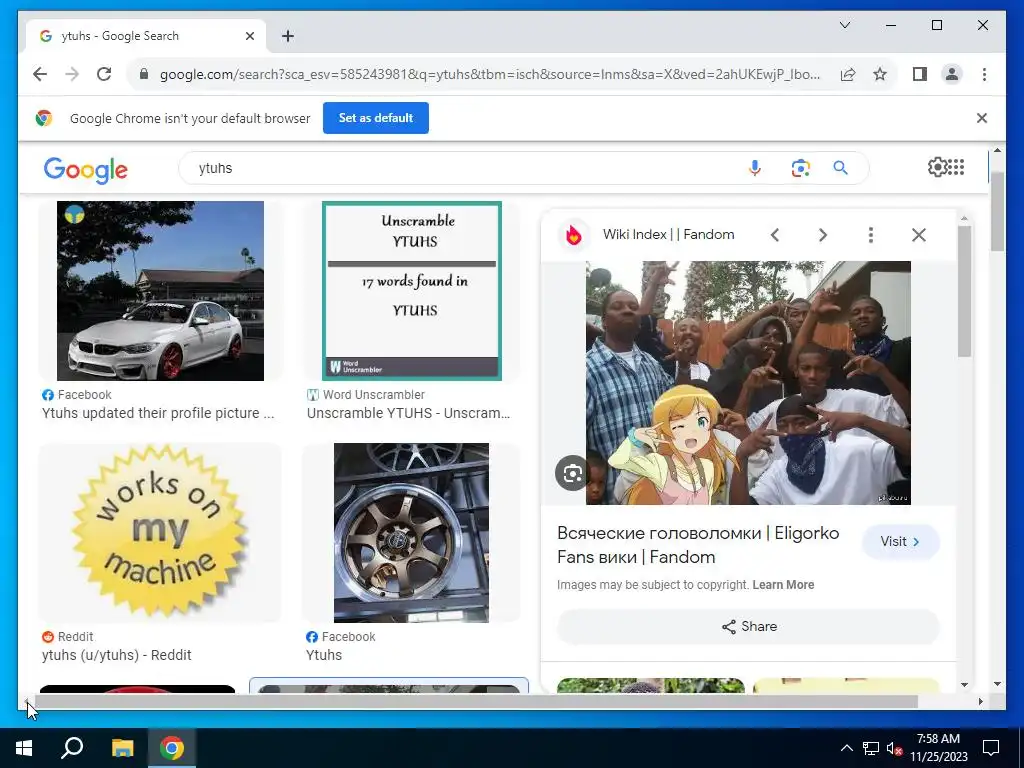Go back to the previous page
This screenshot has height=768, width=1024.
coord(40,74)
